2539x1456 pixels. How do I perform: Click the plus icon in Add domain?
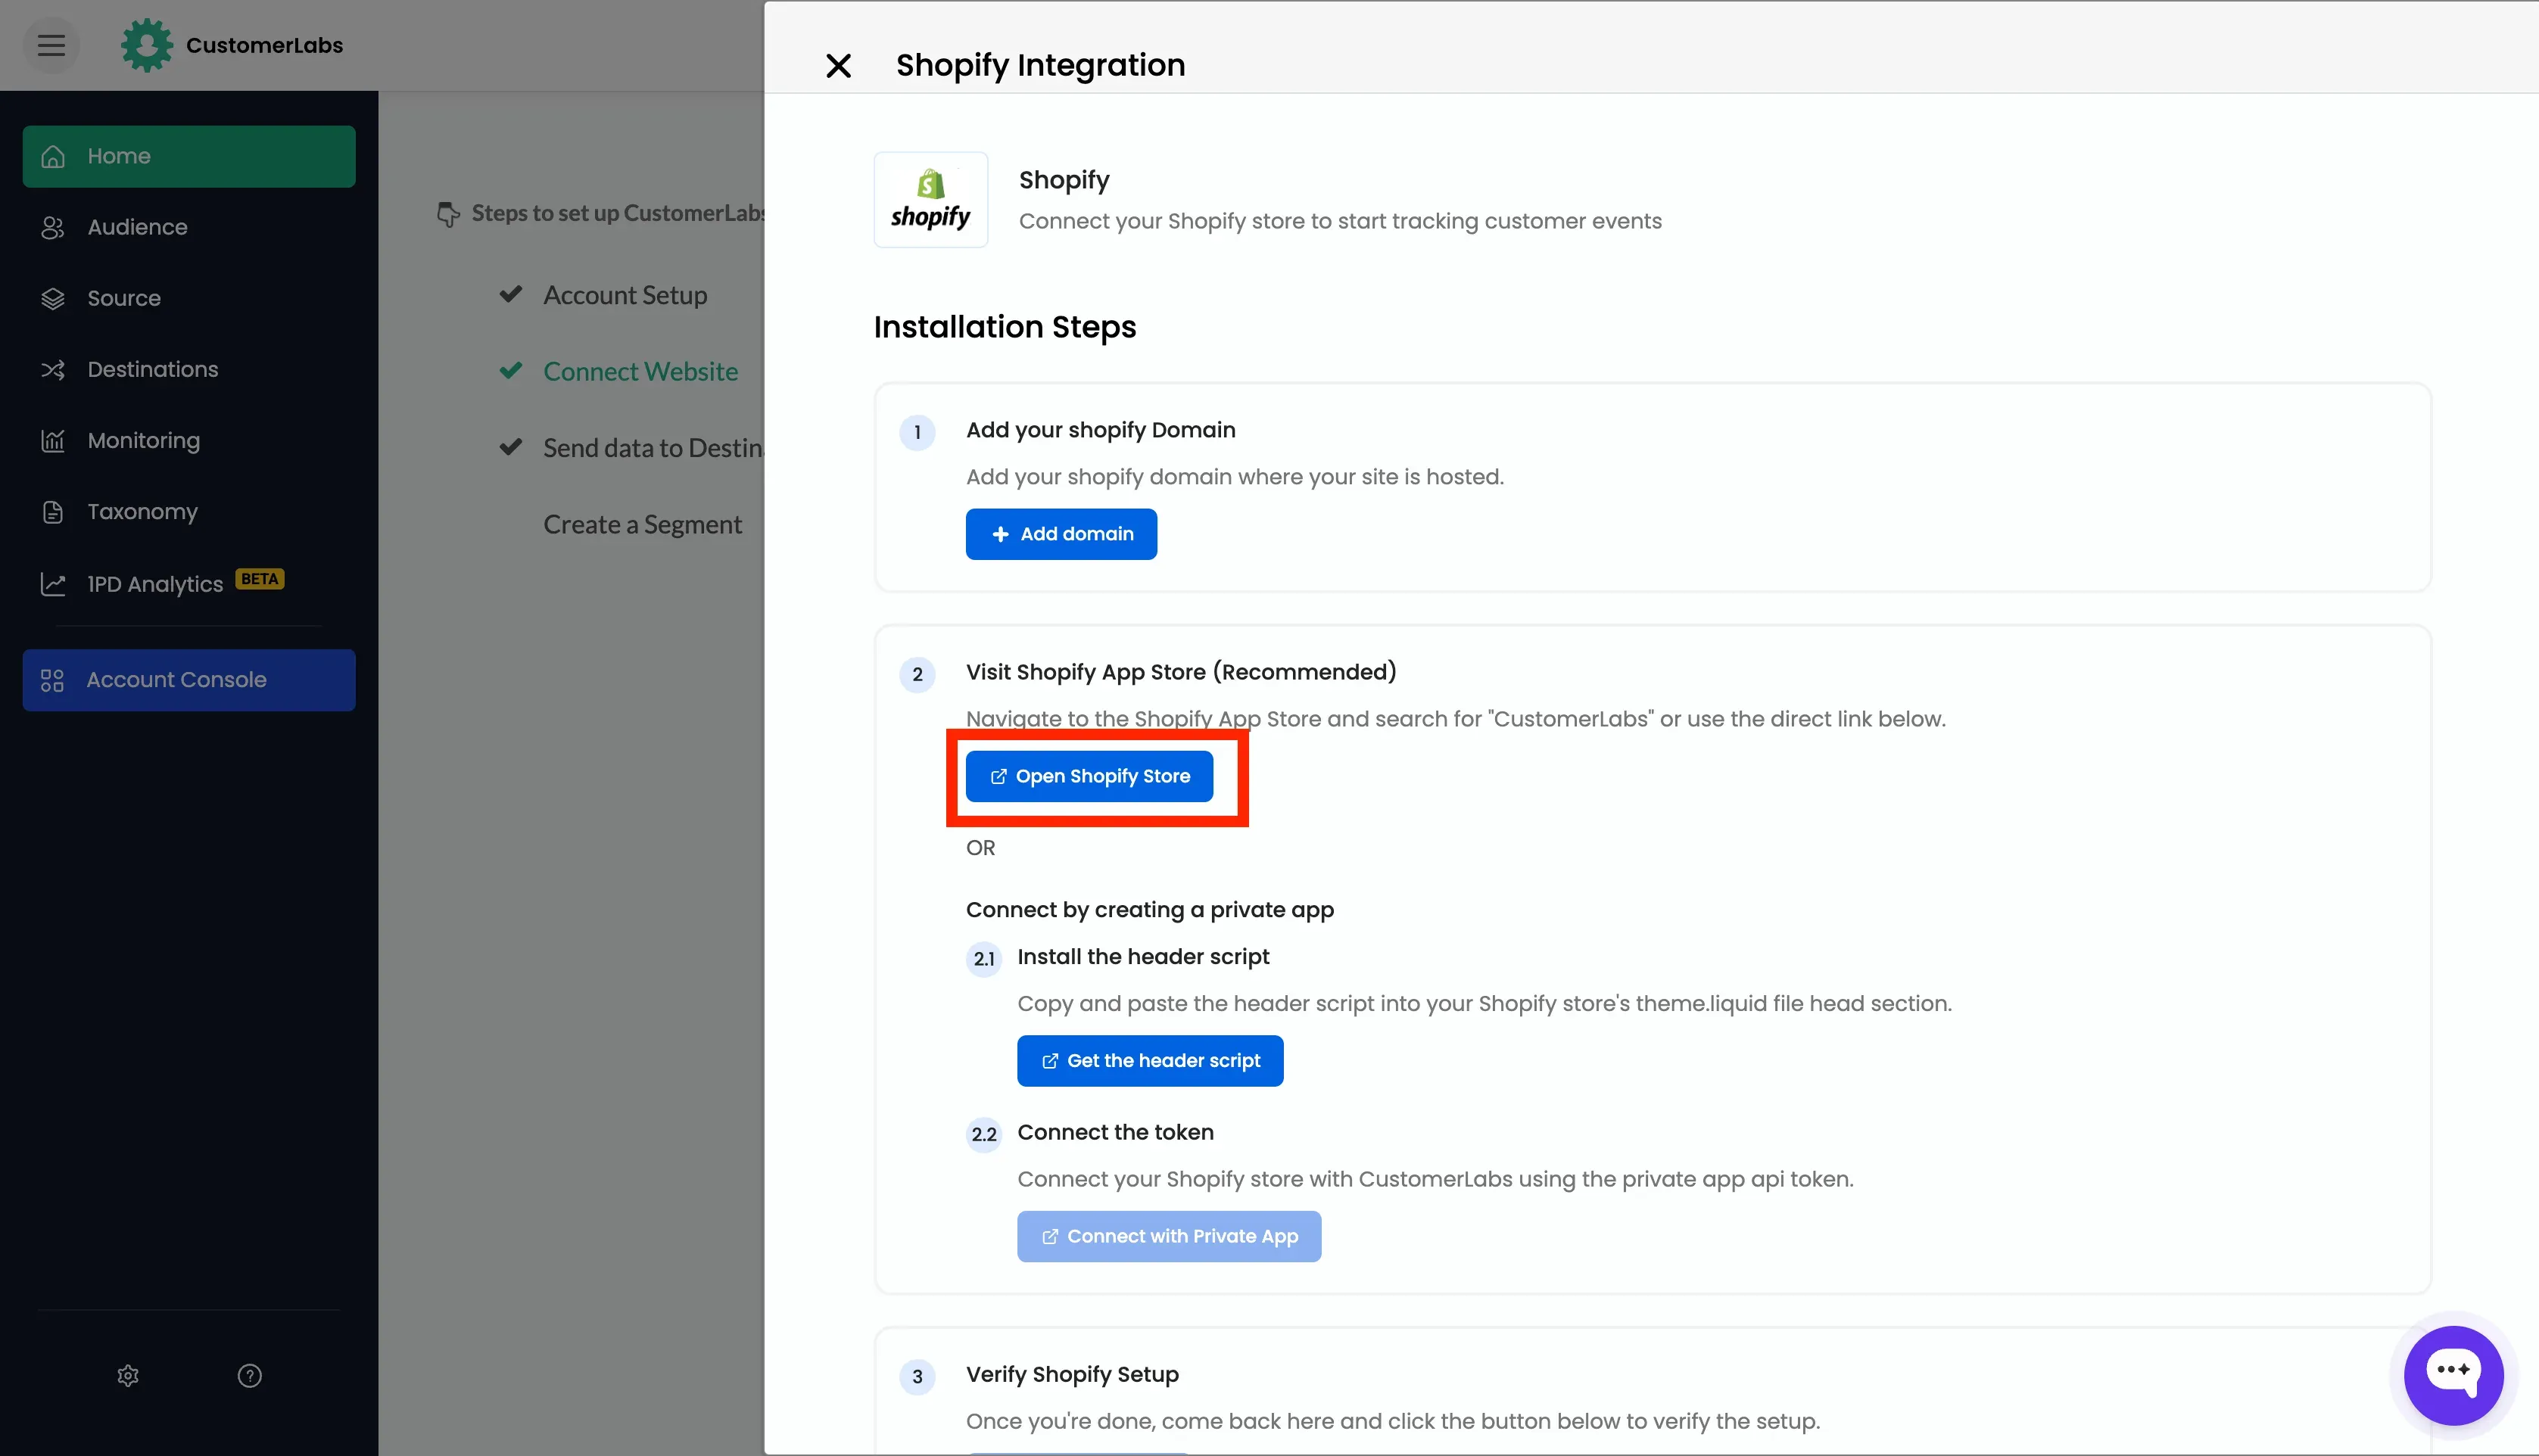(1000, 534)
